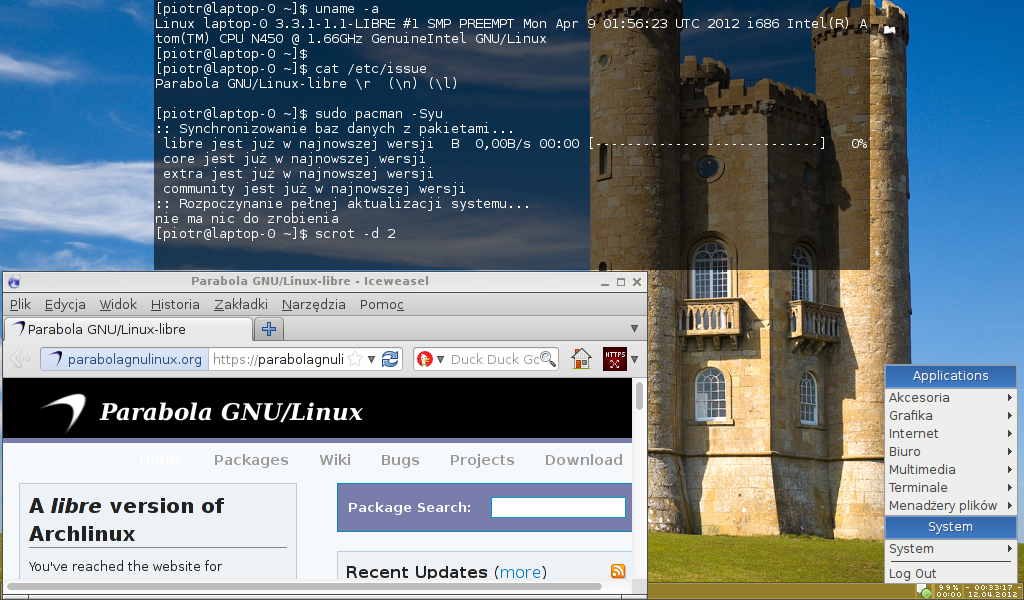Open the Edycja menu

pos(65,304)
